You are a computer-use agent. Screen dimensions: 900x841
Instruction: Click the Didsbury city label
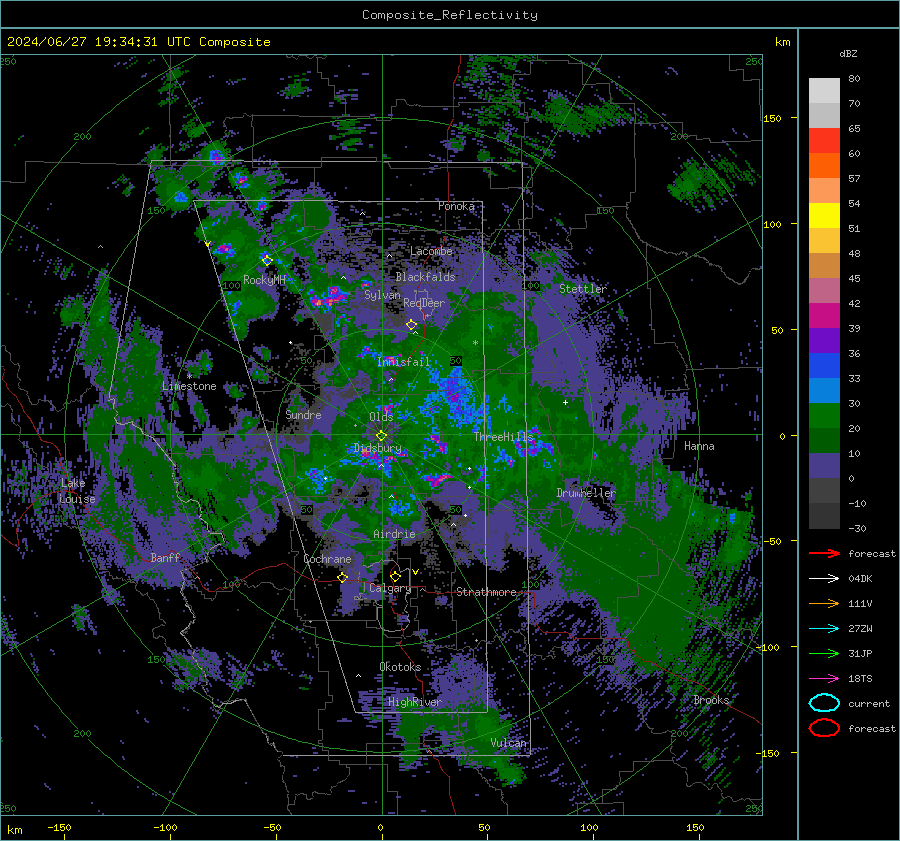pos(378,448)
